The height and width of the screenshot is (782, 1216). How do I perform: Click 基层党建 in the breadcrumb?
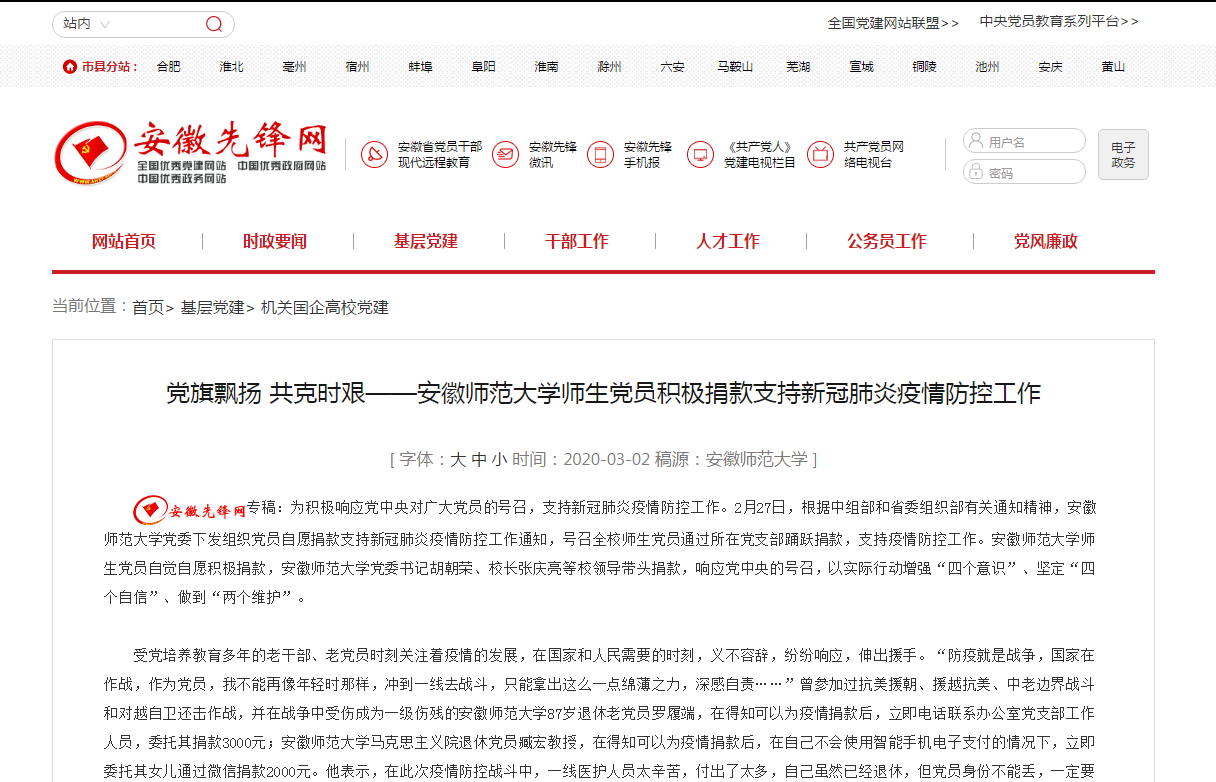tap(212, 307)
